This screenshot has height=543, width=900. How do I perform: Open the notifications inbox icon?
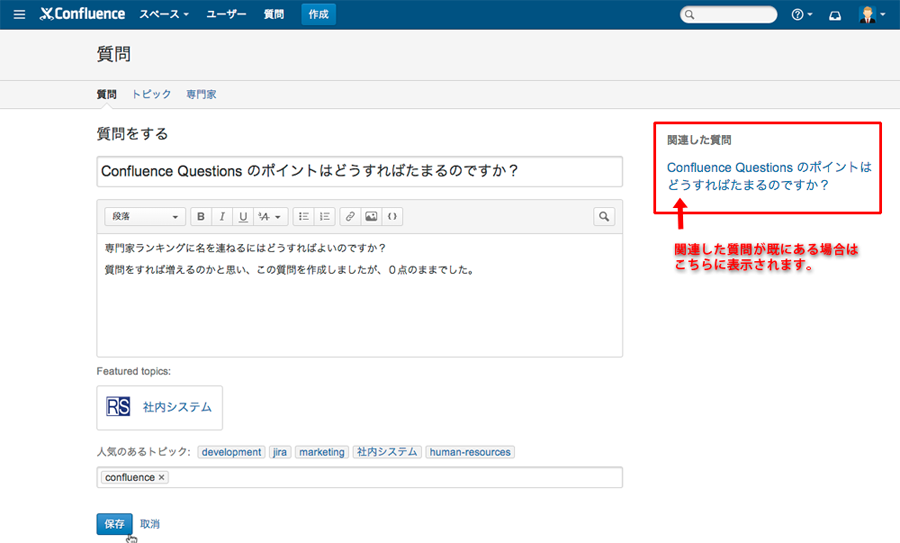tap(835, 15)
